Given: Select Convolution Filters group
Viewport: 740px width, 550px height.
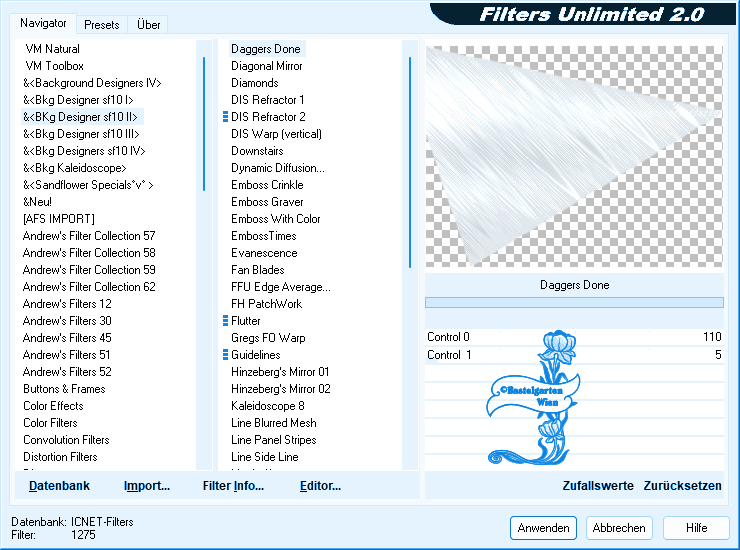Looking at the screenshot, I should (66, 440).
